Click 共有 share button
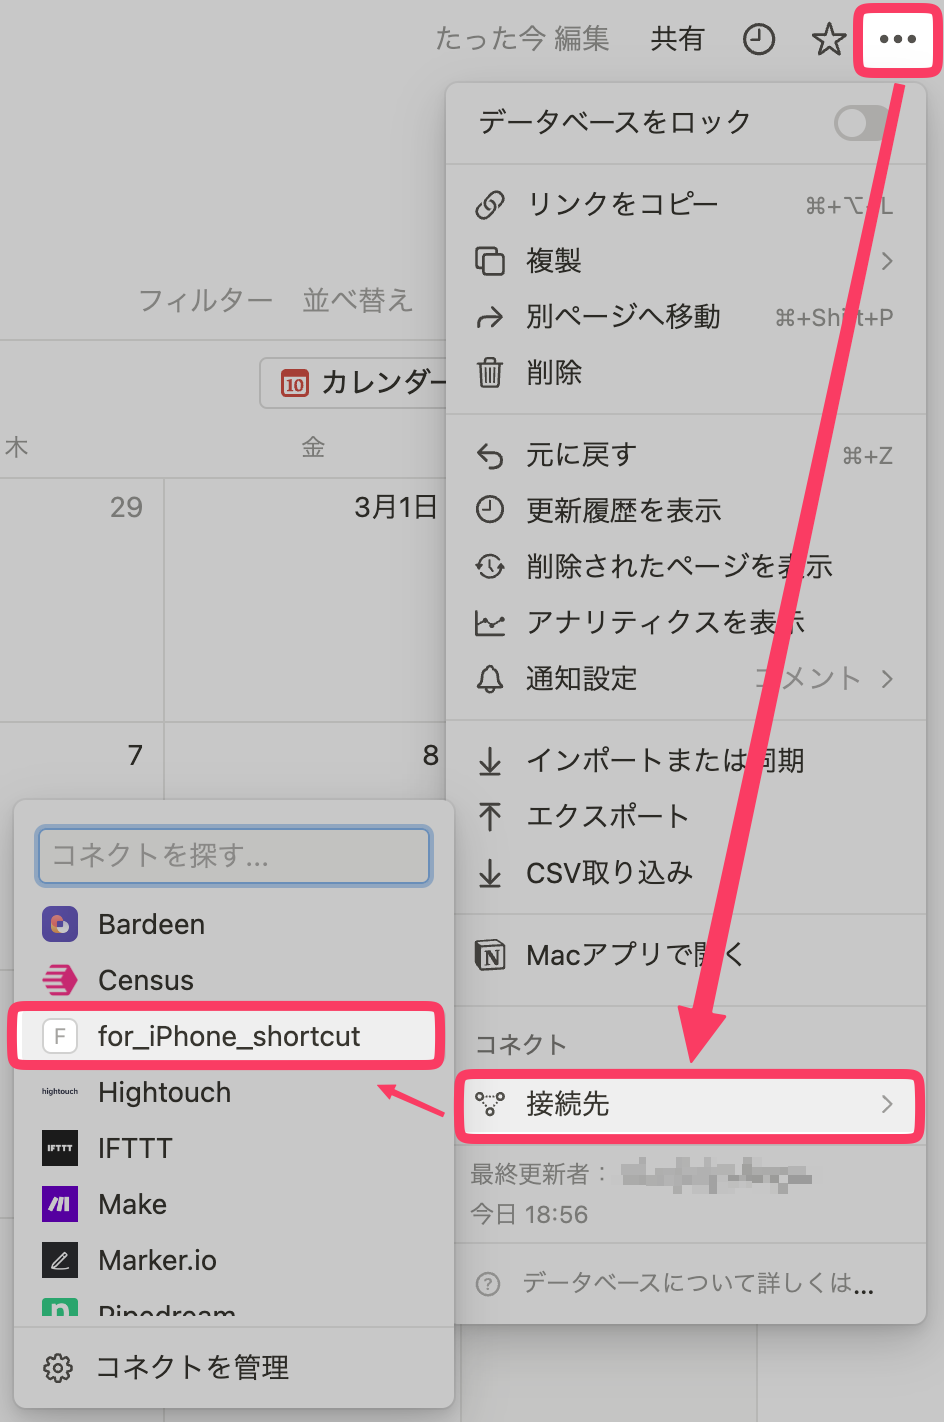Image resolution: width=944 pixels, height=1422 pixels. pyautogui.click(x=678, y=39)
